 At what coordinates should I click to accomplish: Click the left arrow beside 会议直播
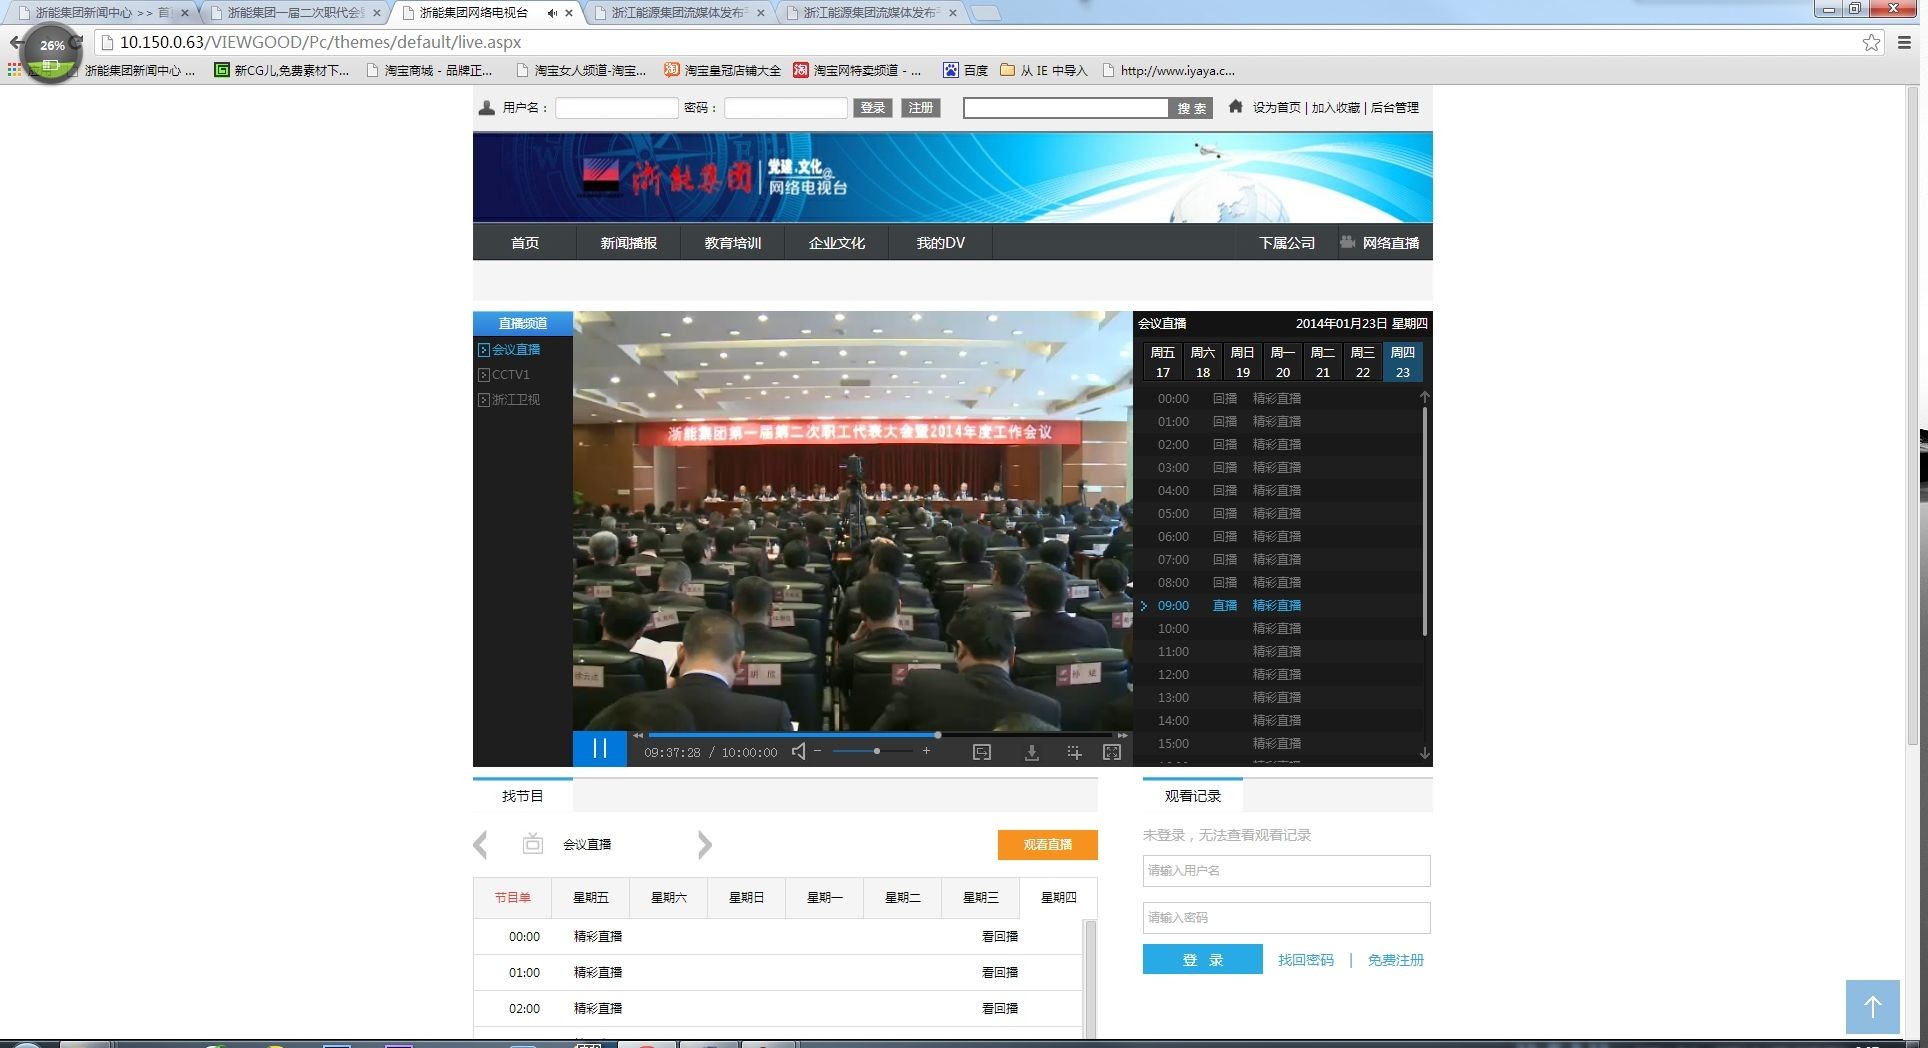(x=481, y=845)
